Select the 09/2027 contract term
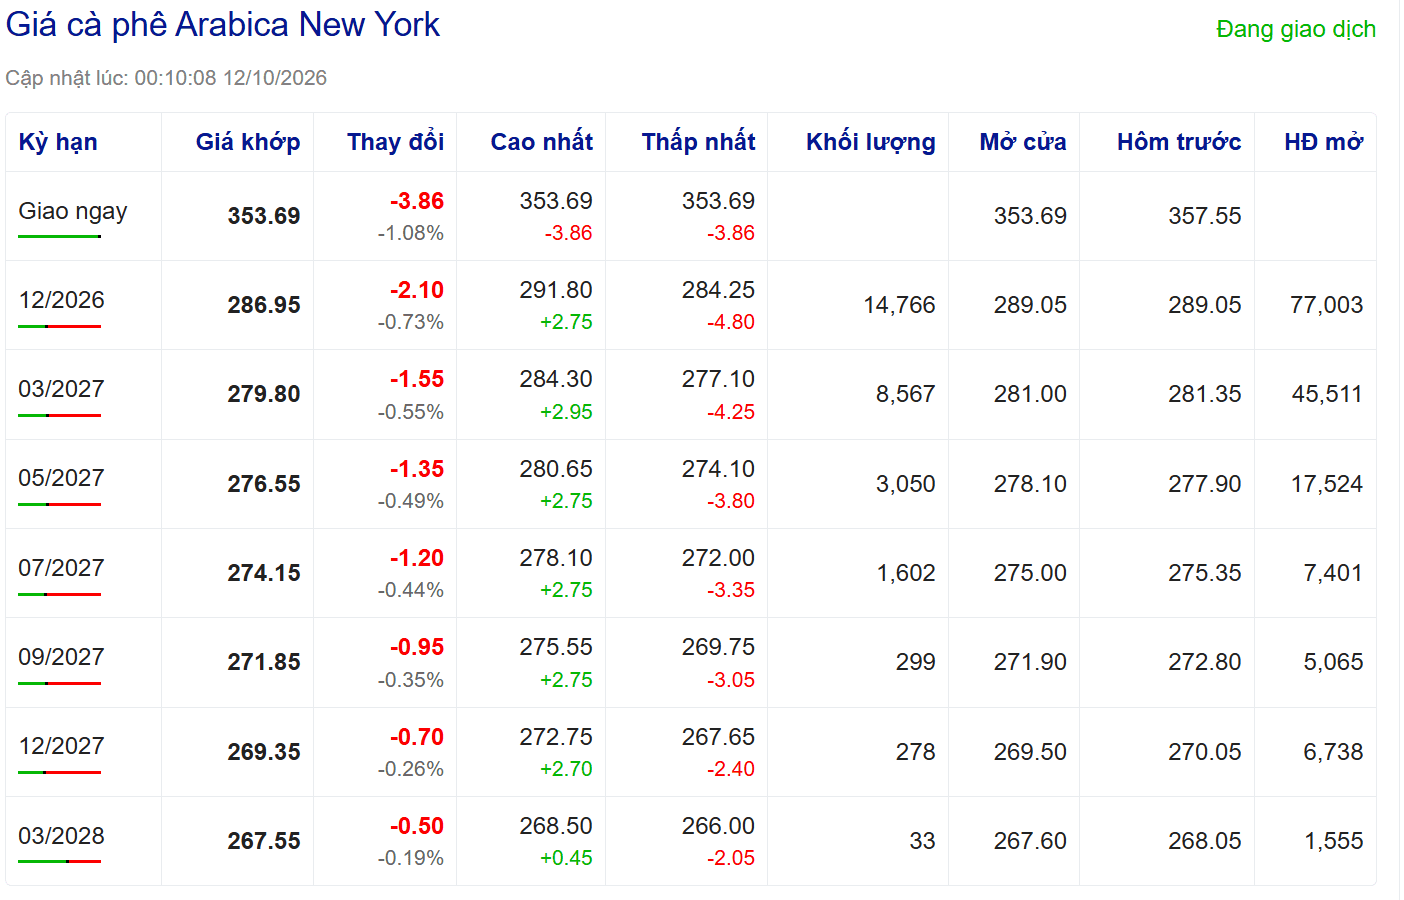1404x900 pixels. 61,657
